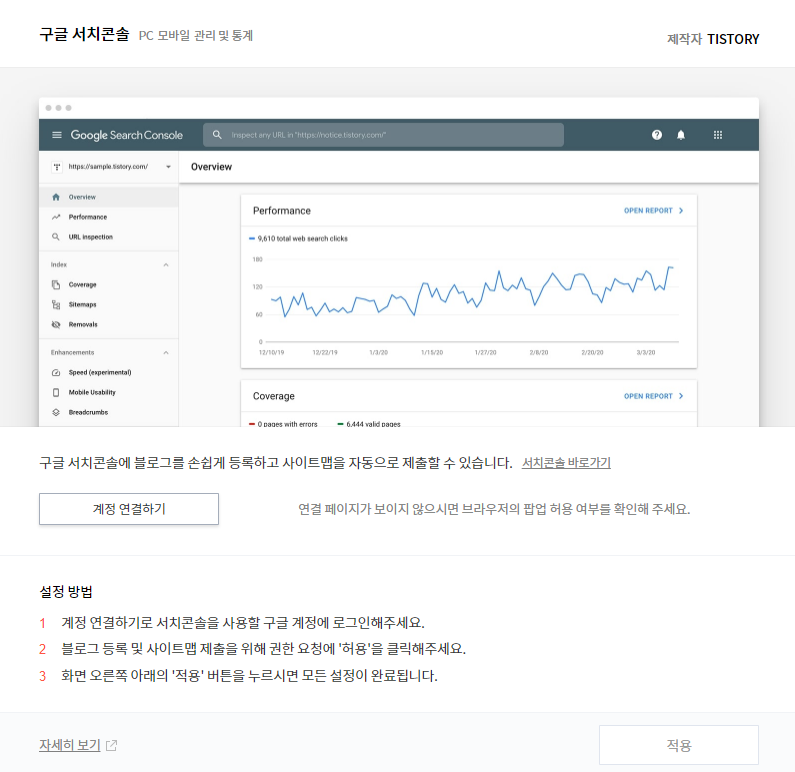Click the Inspect any URL search field
The height and width of the screenshot is (772, 795).
(383, 135)
